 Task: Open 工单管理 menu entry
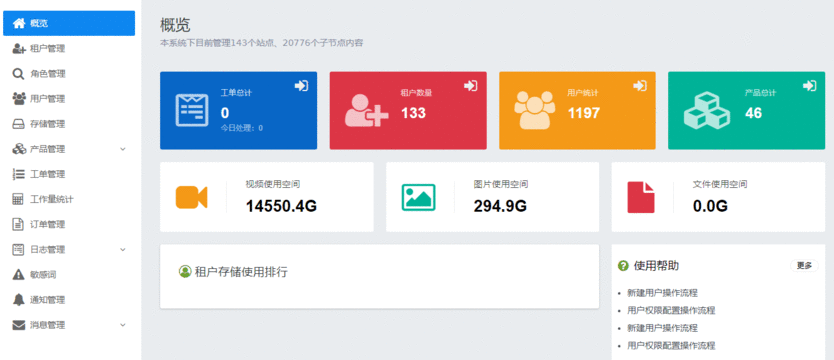click(69, 174)
